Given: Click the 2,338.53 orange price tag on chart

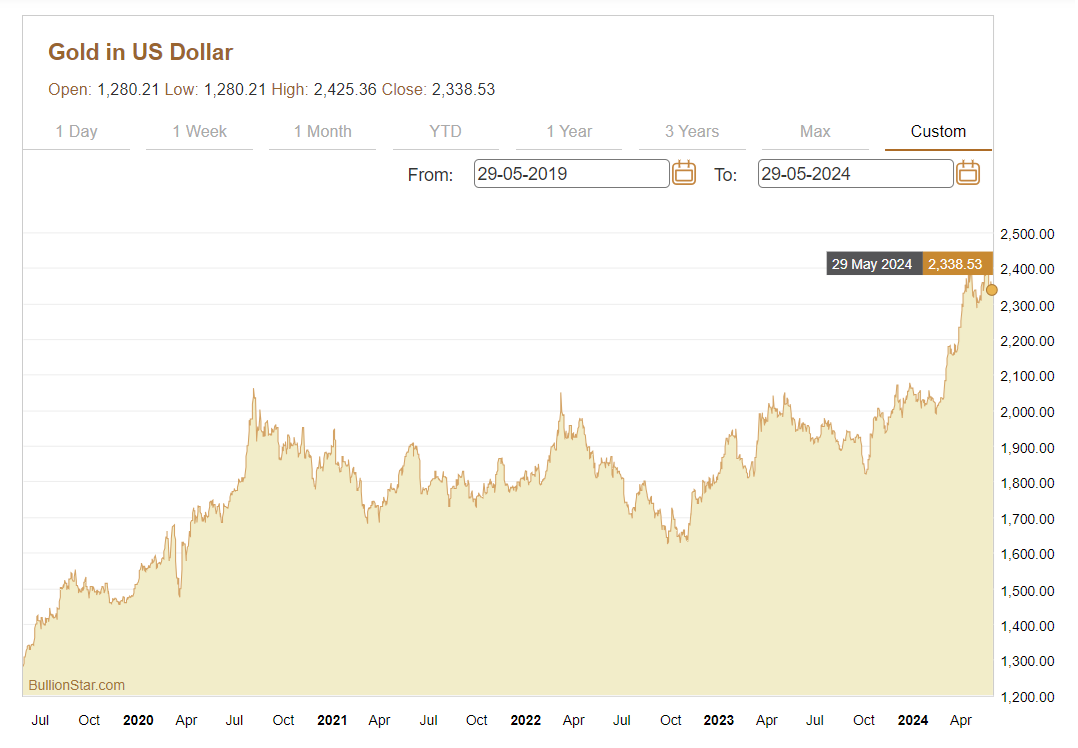Looking at the screenshot, I should [x=955, y=264].
